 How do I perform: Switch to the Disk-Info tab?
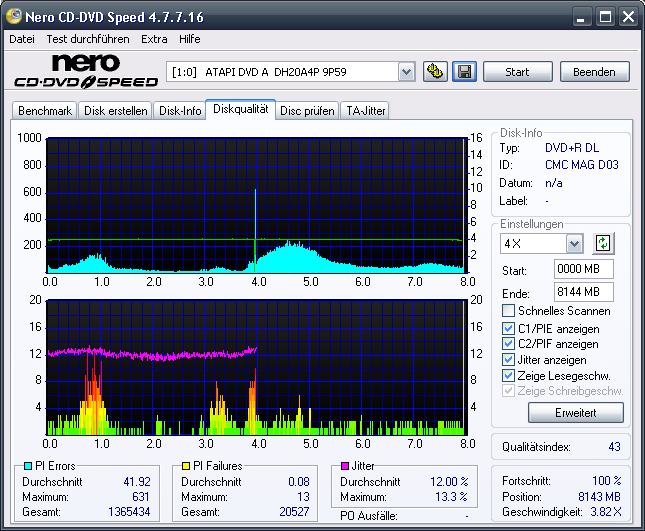(x=180, y=111)
